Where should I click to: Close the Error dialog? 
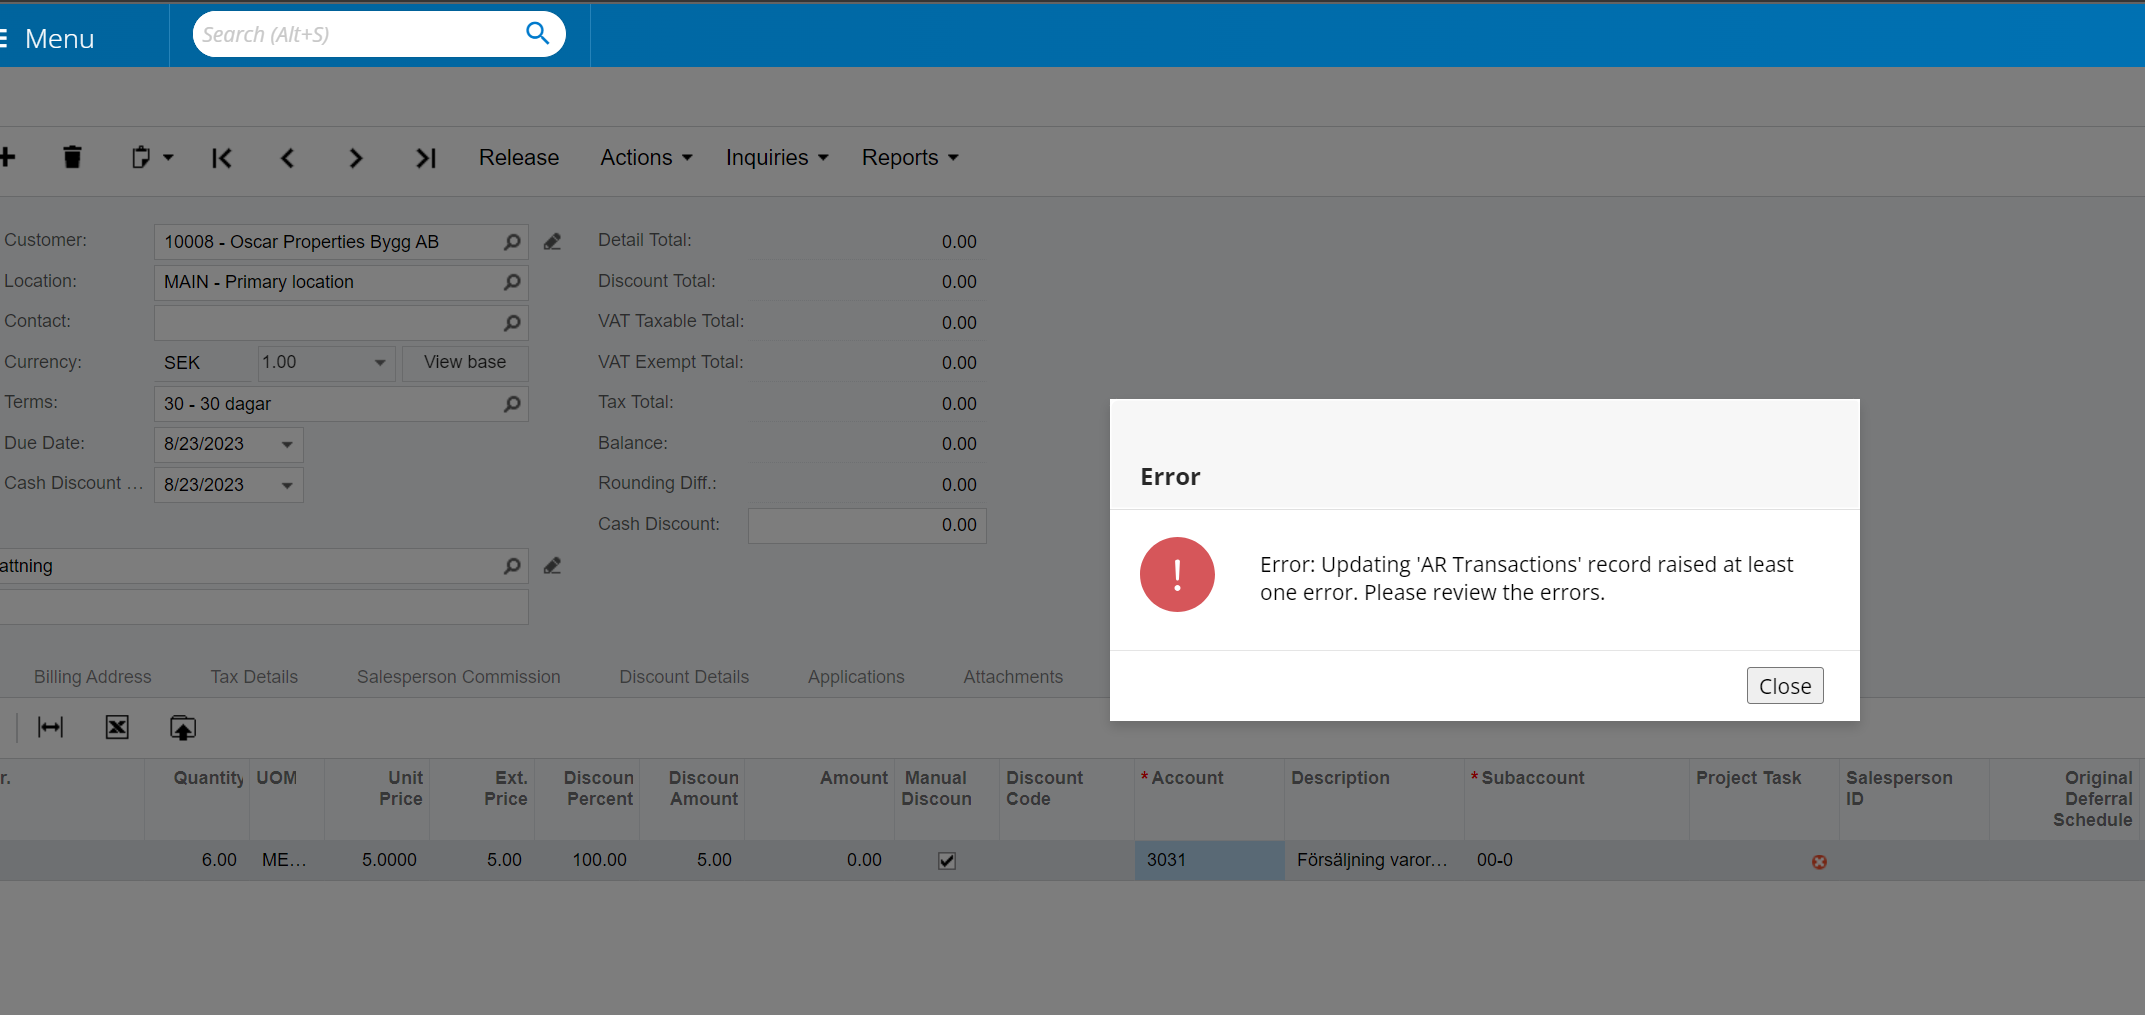tap(1784, 685)
